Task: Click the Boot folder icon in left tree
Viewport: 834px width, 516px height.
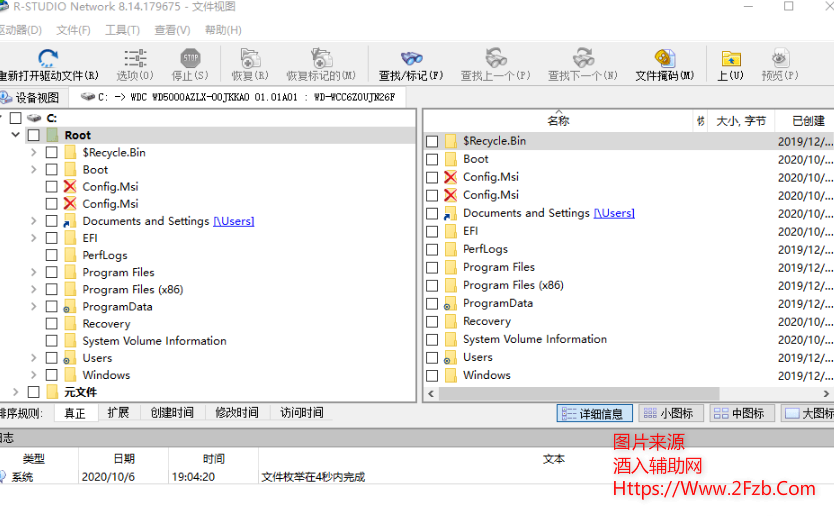Action: 70,170
